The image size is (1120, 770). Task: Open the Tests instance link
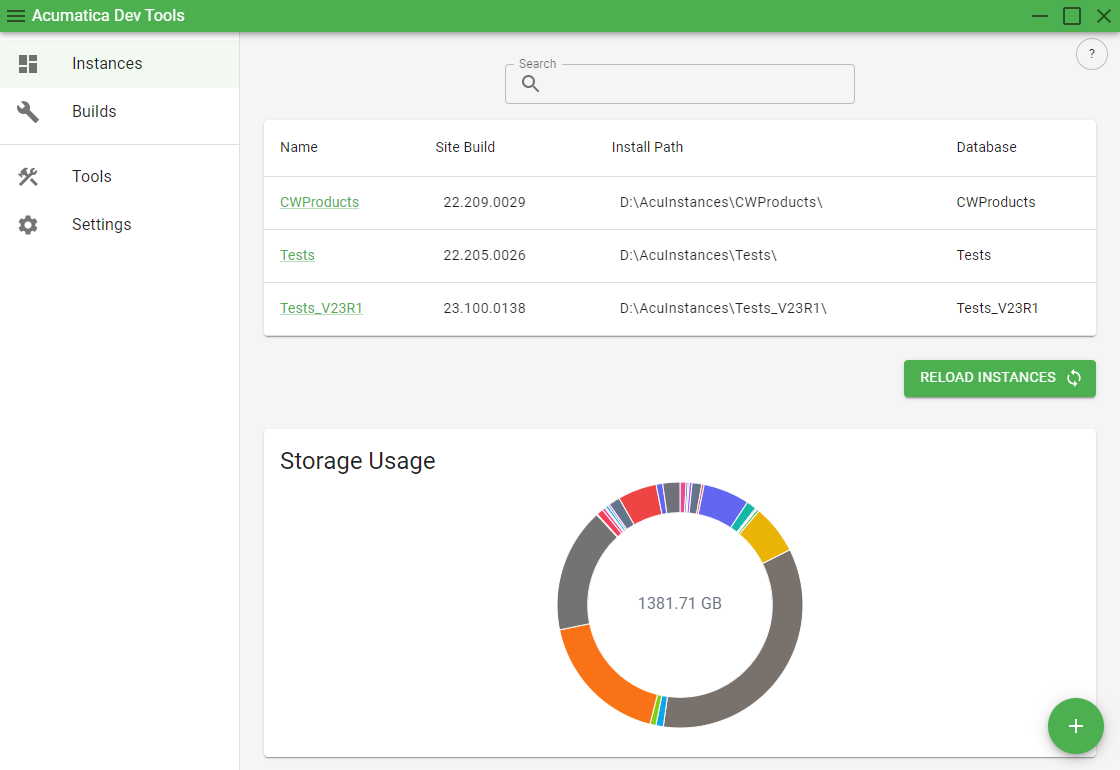tap(297, 255)
